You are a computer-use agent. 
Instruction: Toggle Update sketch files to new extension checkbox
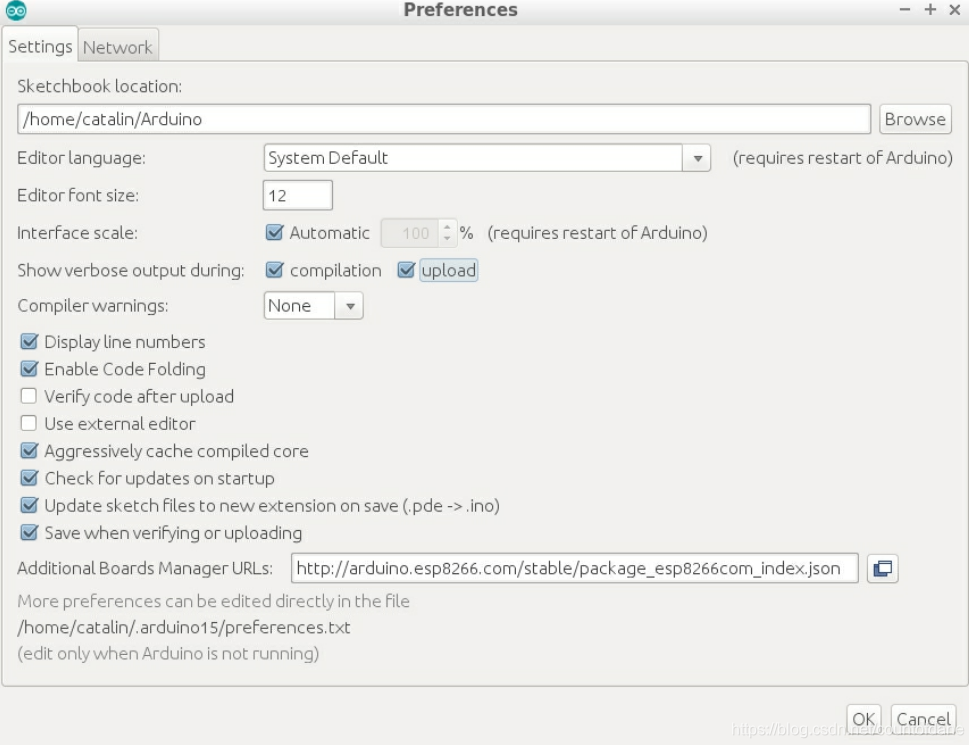29,507
